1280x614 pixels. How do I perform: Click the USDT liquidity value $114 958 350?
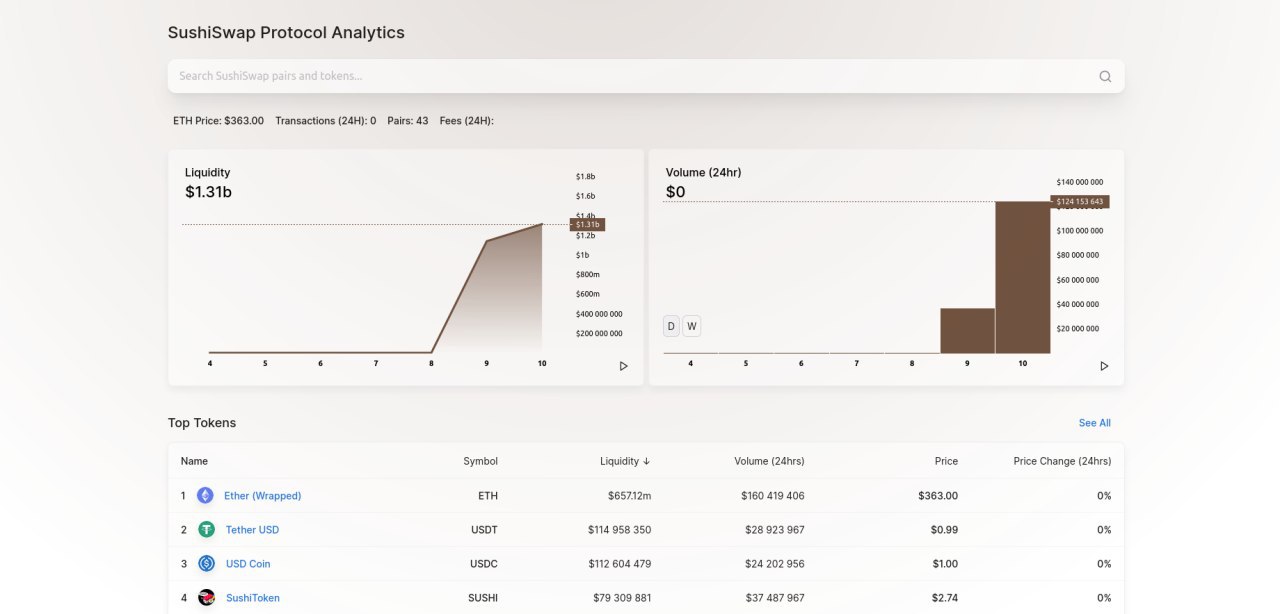pyautogui.click(x=620, y=529)
